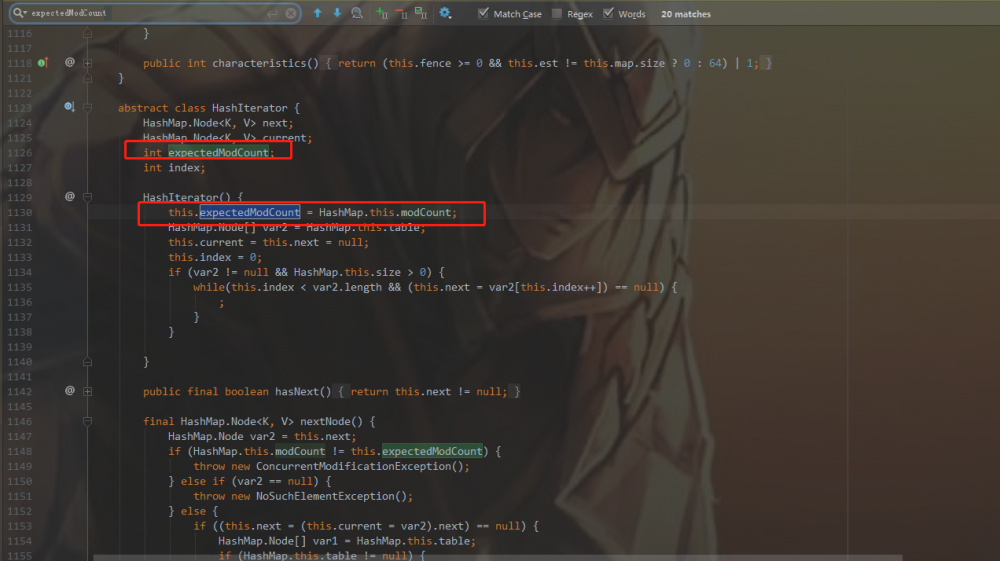This screenshot has width=1000, height=561.
Task: Click 'int index;' on line 1127
Action: (x=174, y=168)
